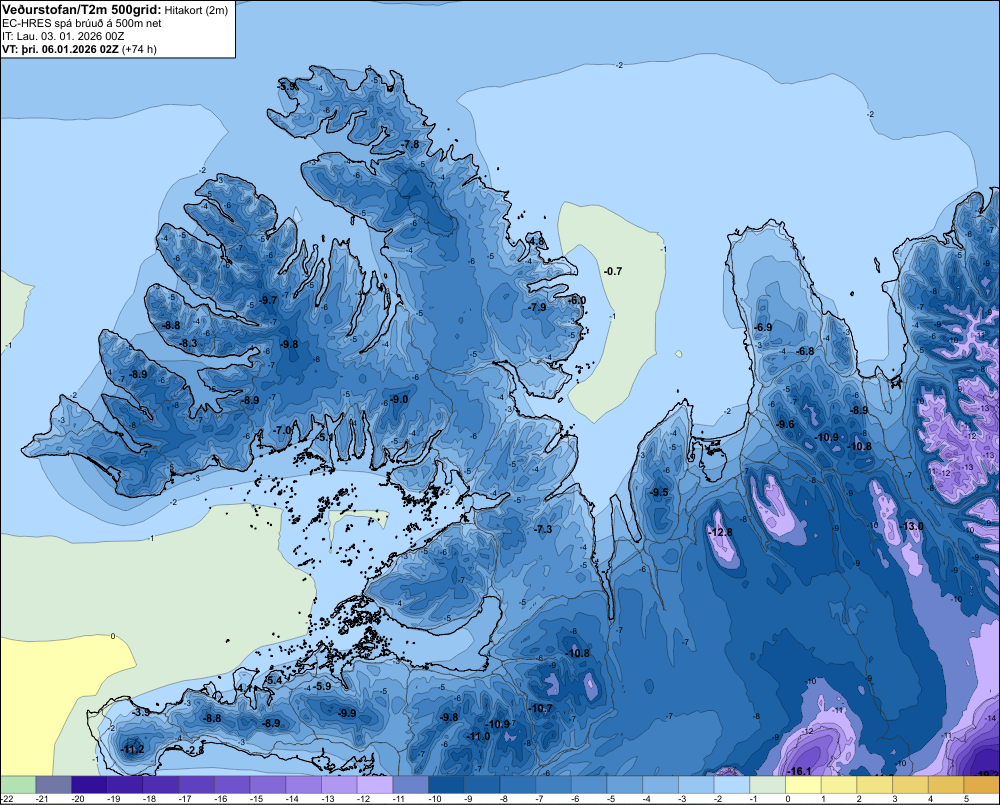This screenshot has height=805, width=1000.
Task: Click the -6.8 temperature value
Action: pyautogui.click(x=805, y=351)
